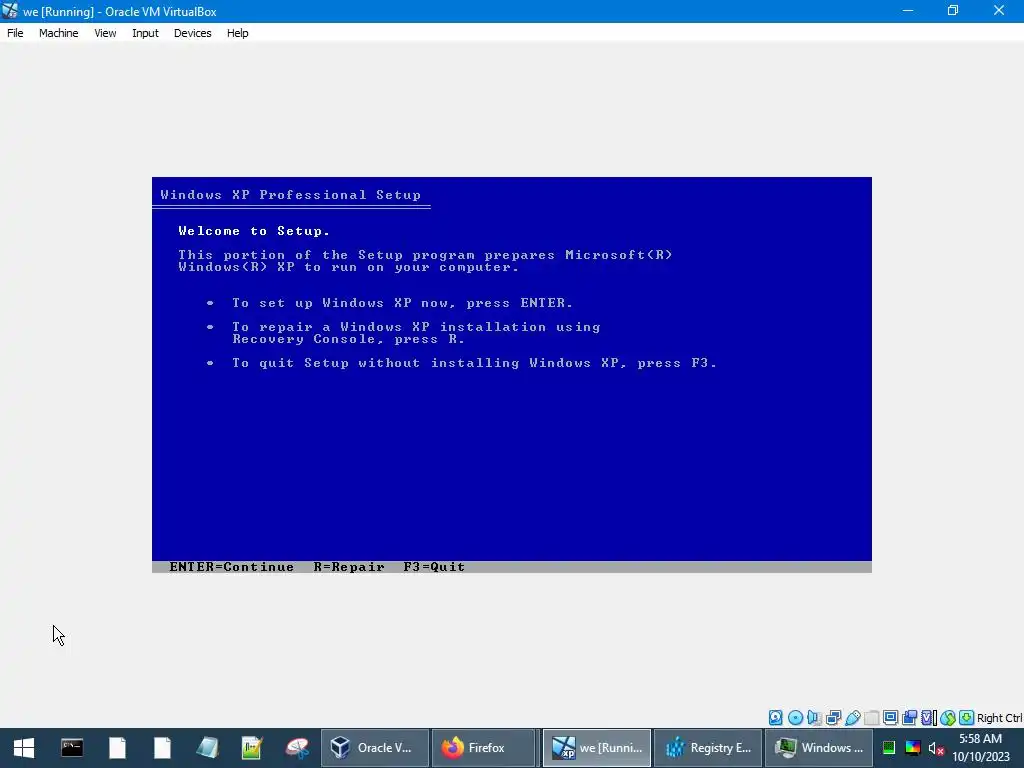Open the clock showing 5:58 AM
Screen dimensions: 1024x768
pyautogui.click(x=980, y=748)
